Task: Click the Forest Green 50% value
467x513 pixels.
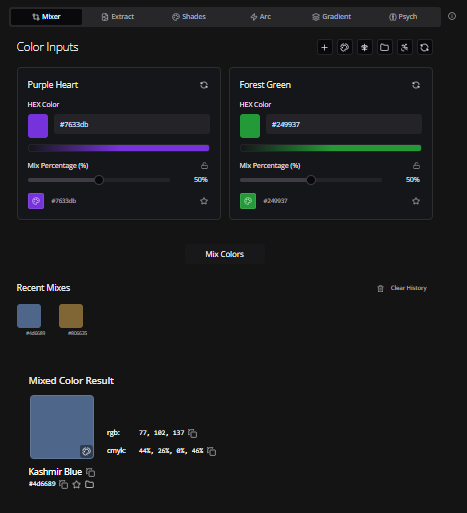Action: [413, 180]
